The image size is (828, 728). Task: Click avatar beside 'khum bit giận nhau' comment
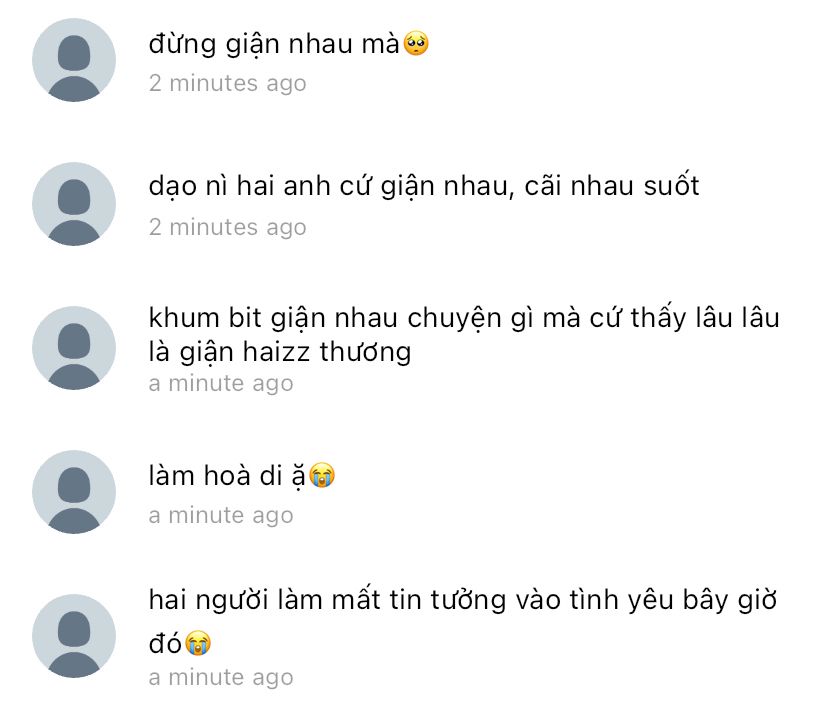coord(74,348)
